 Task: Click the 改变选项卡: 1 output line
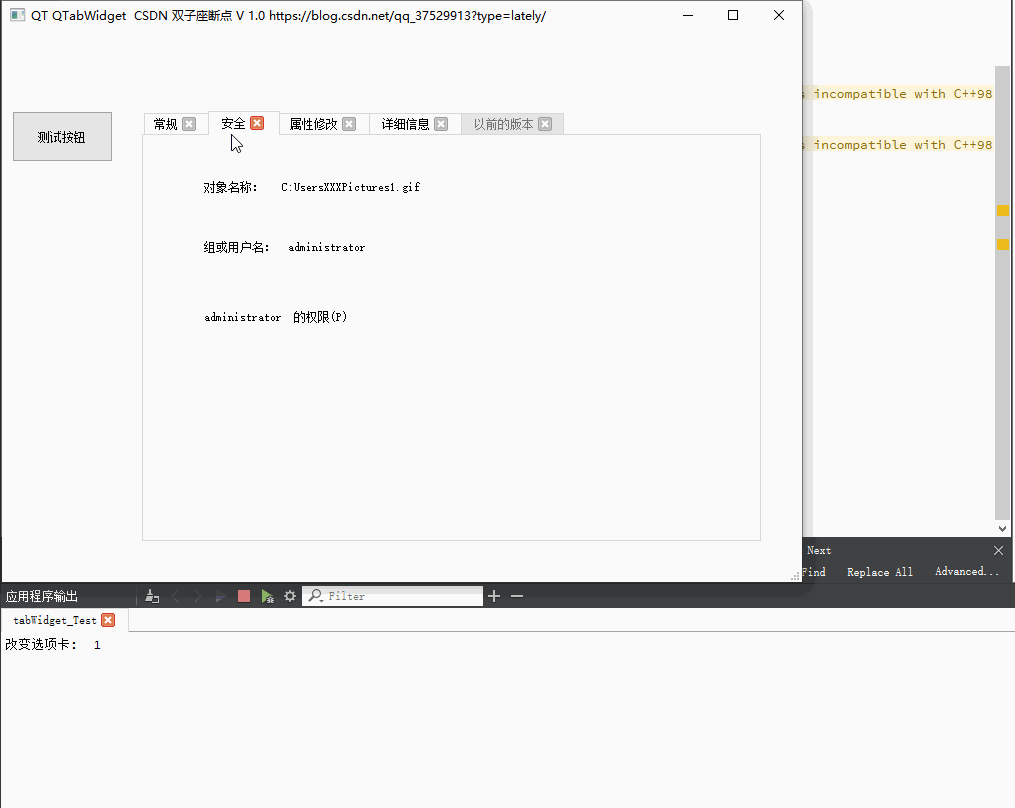(x=53, y=644)
